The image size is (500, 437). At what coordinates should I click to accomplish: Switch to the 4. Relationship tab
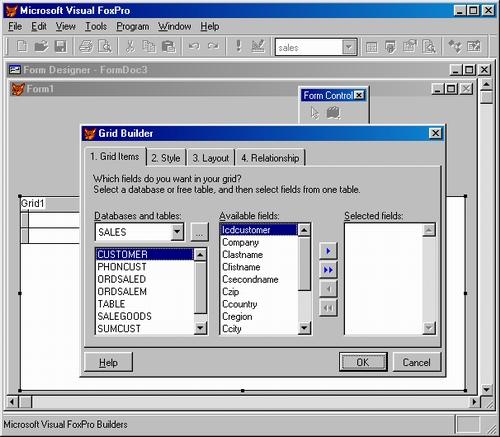point(270,158)
